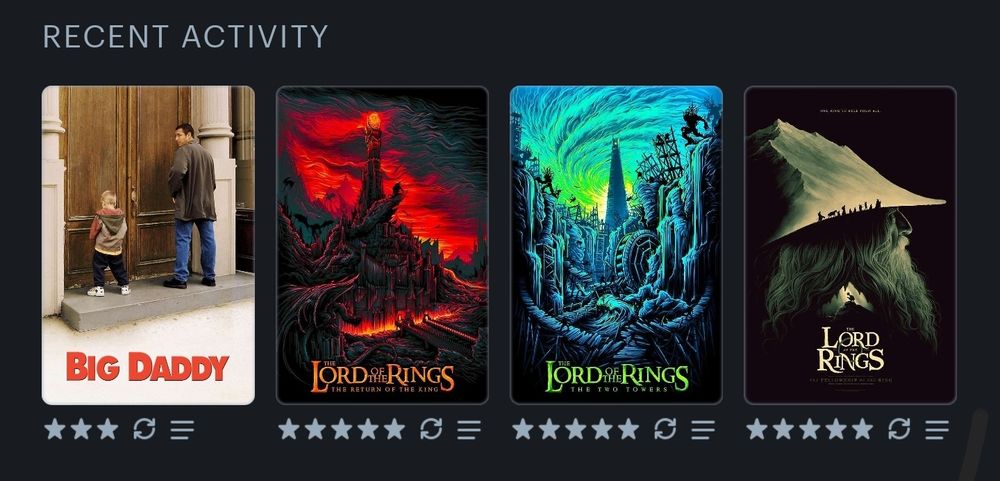Click fifth star under Fellowship of the Ring
This screenshot has height=481, width=1000.
point(862,429)
